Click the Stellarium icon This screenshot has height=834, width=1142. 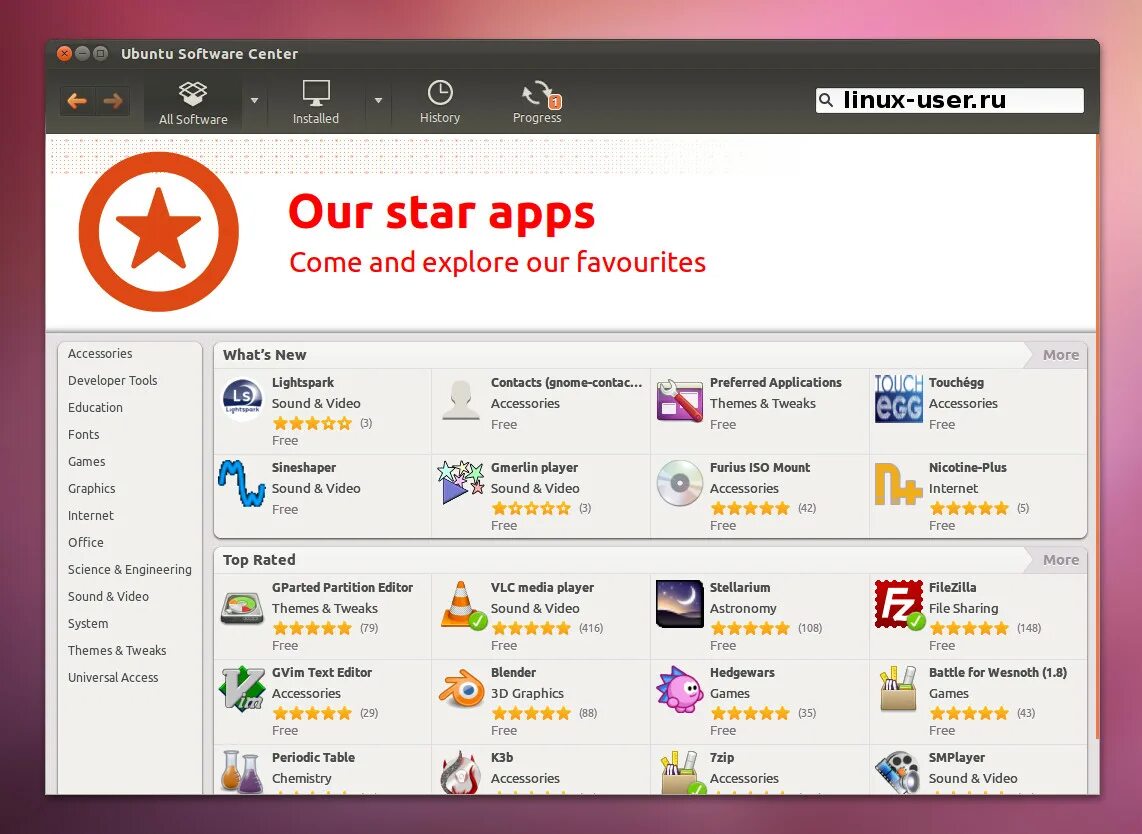(680, 604)
